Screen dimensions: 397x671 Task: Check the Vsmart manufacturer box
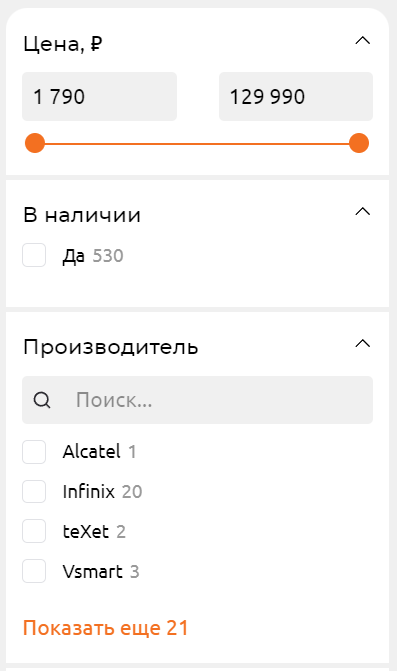point(34,571)
